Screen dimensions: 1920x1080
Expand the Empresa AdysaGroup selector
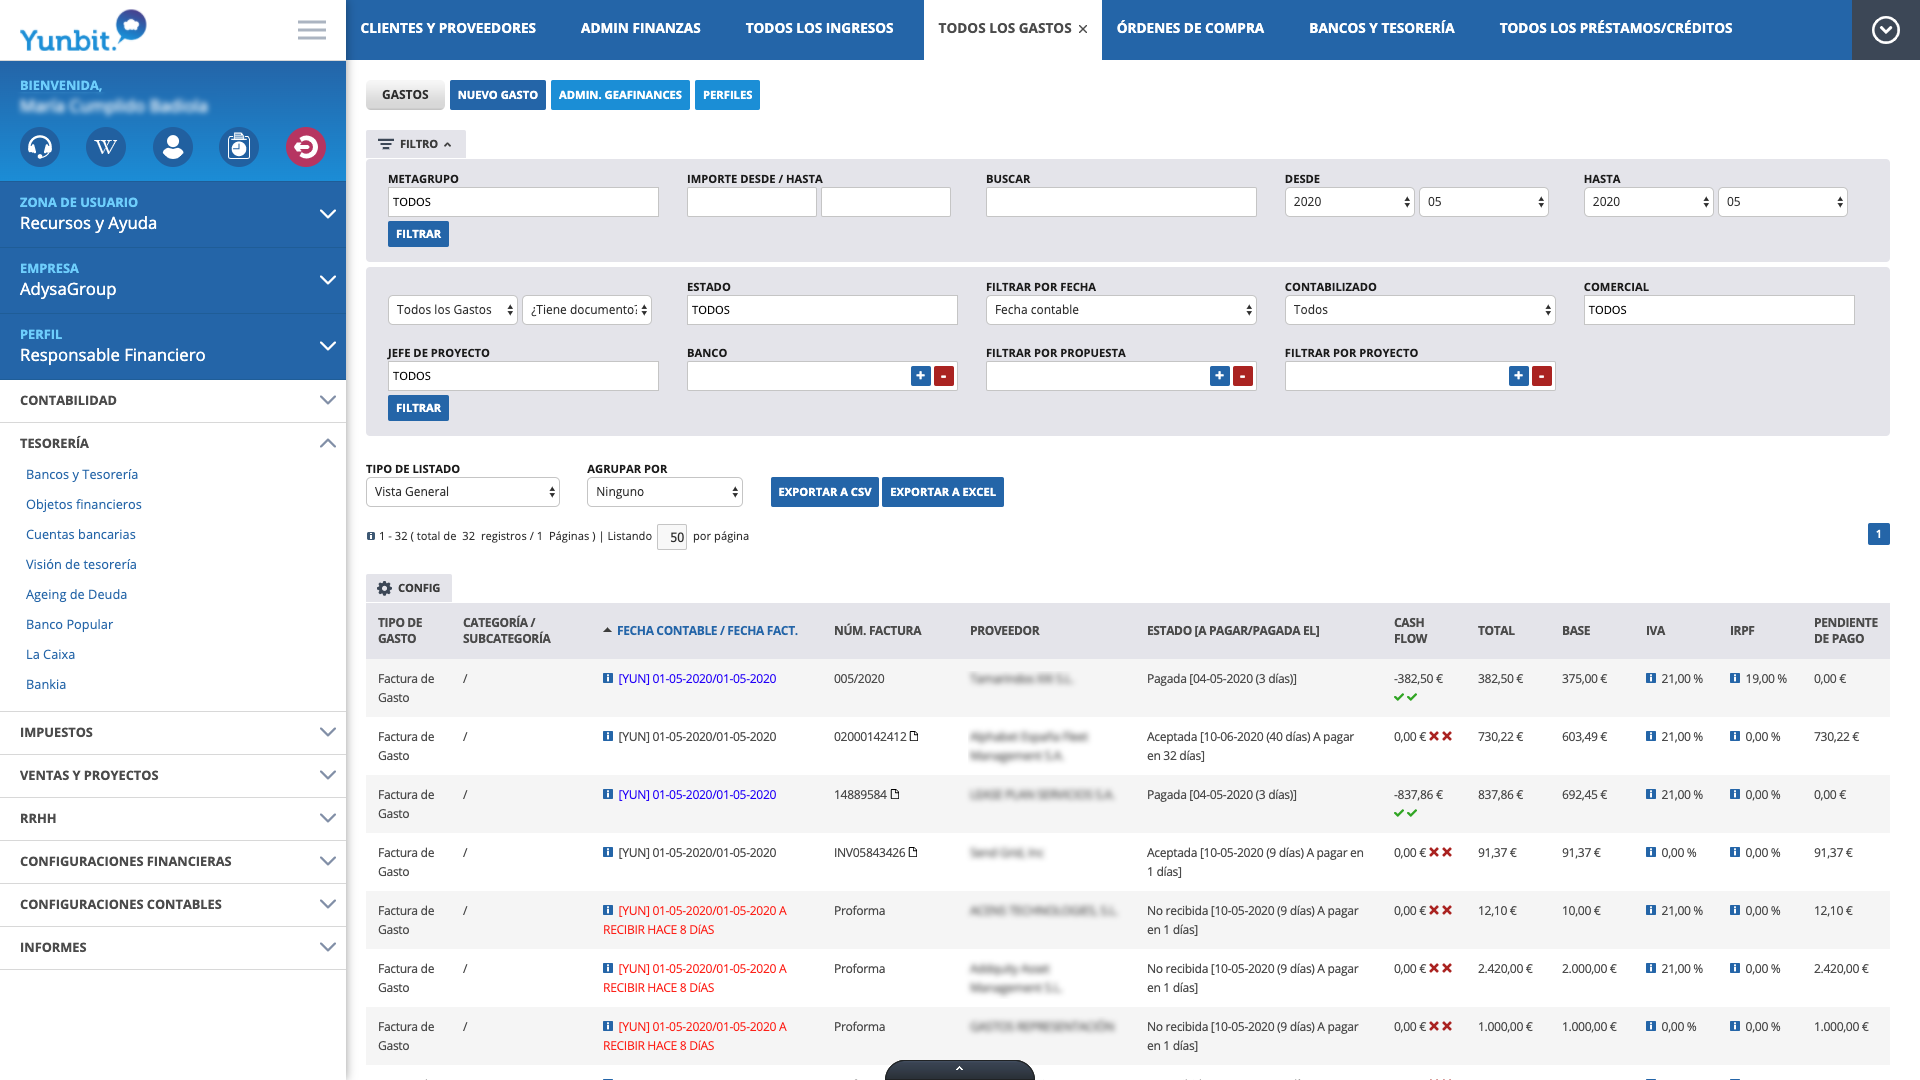(173, 280)
